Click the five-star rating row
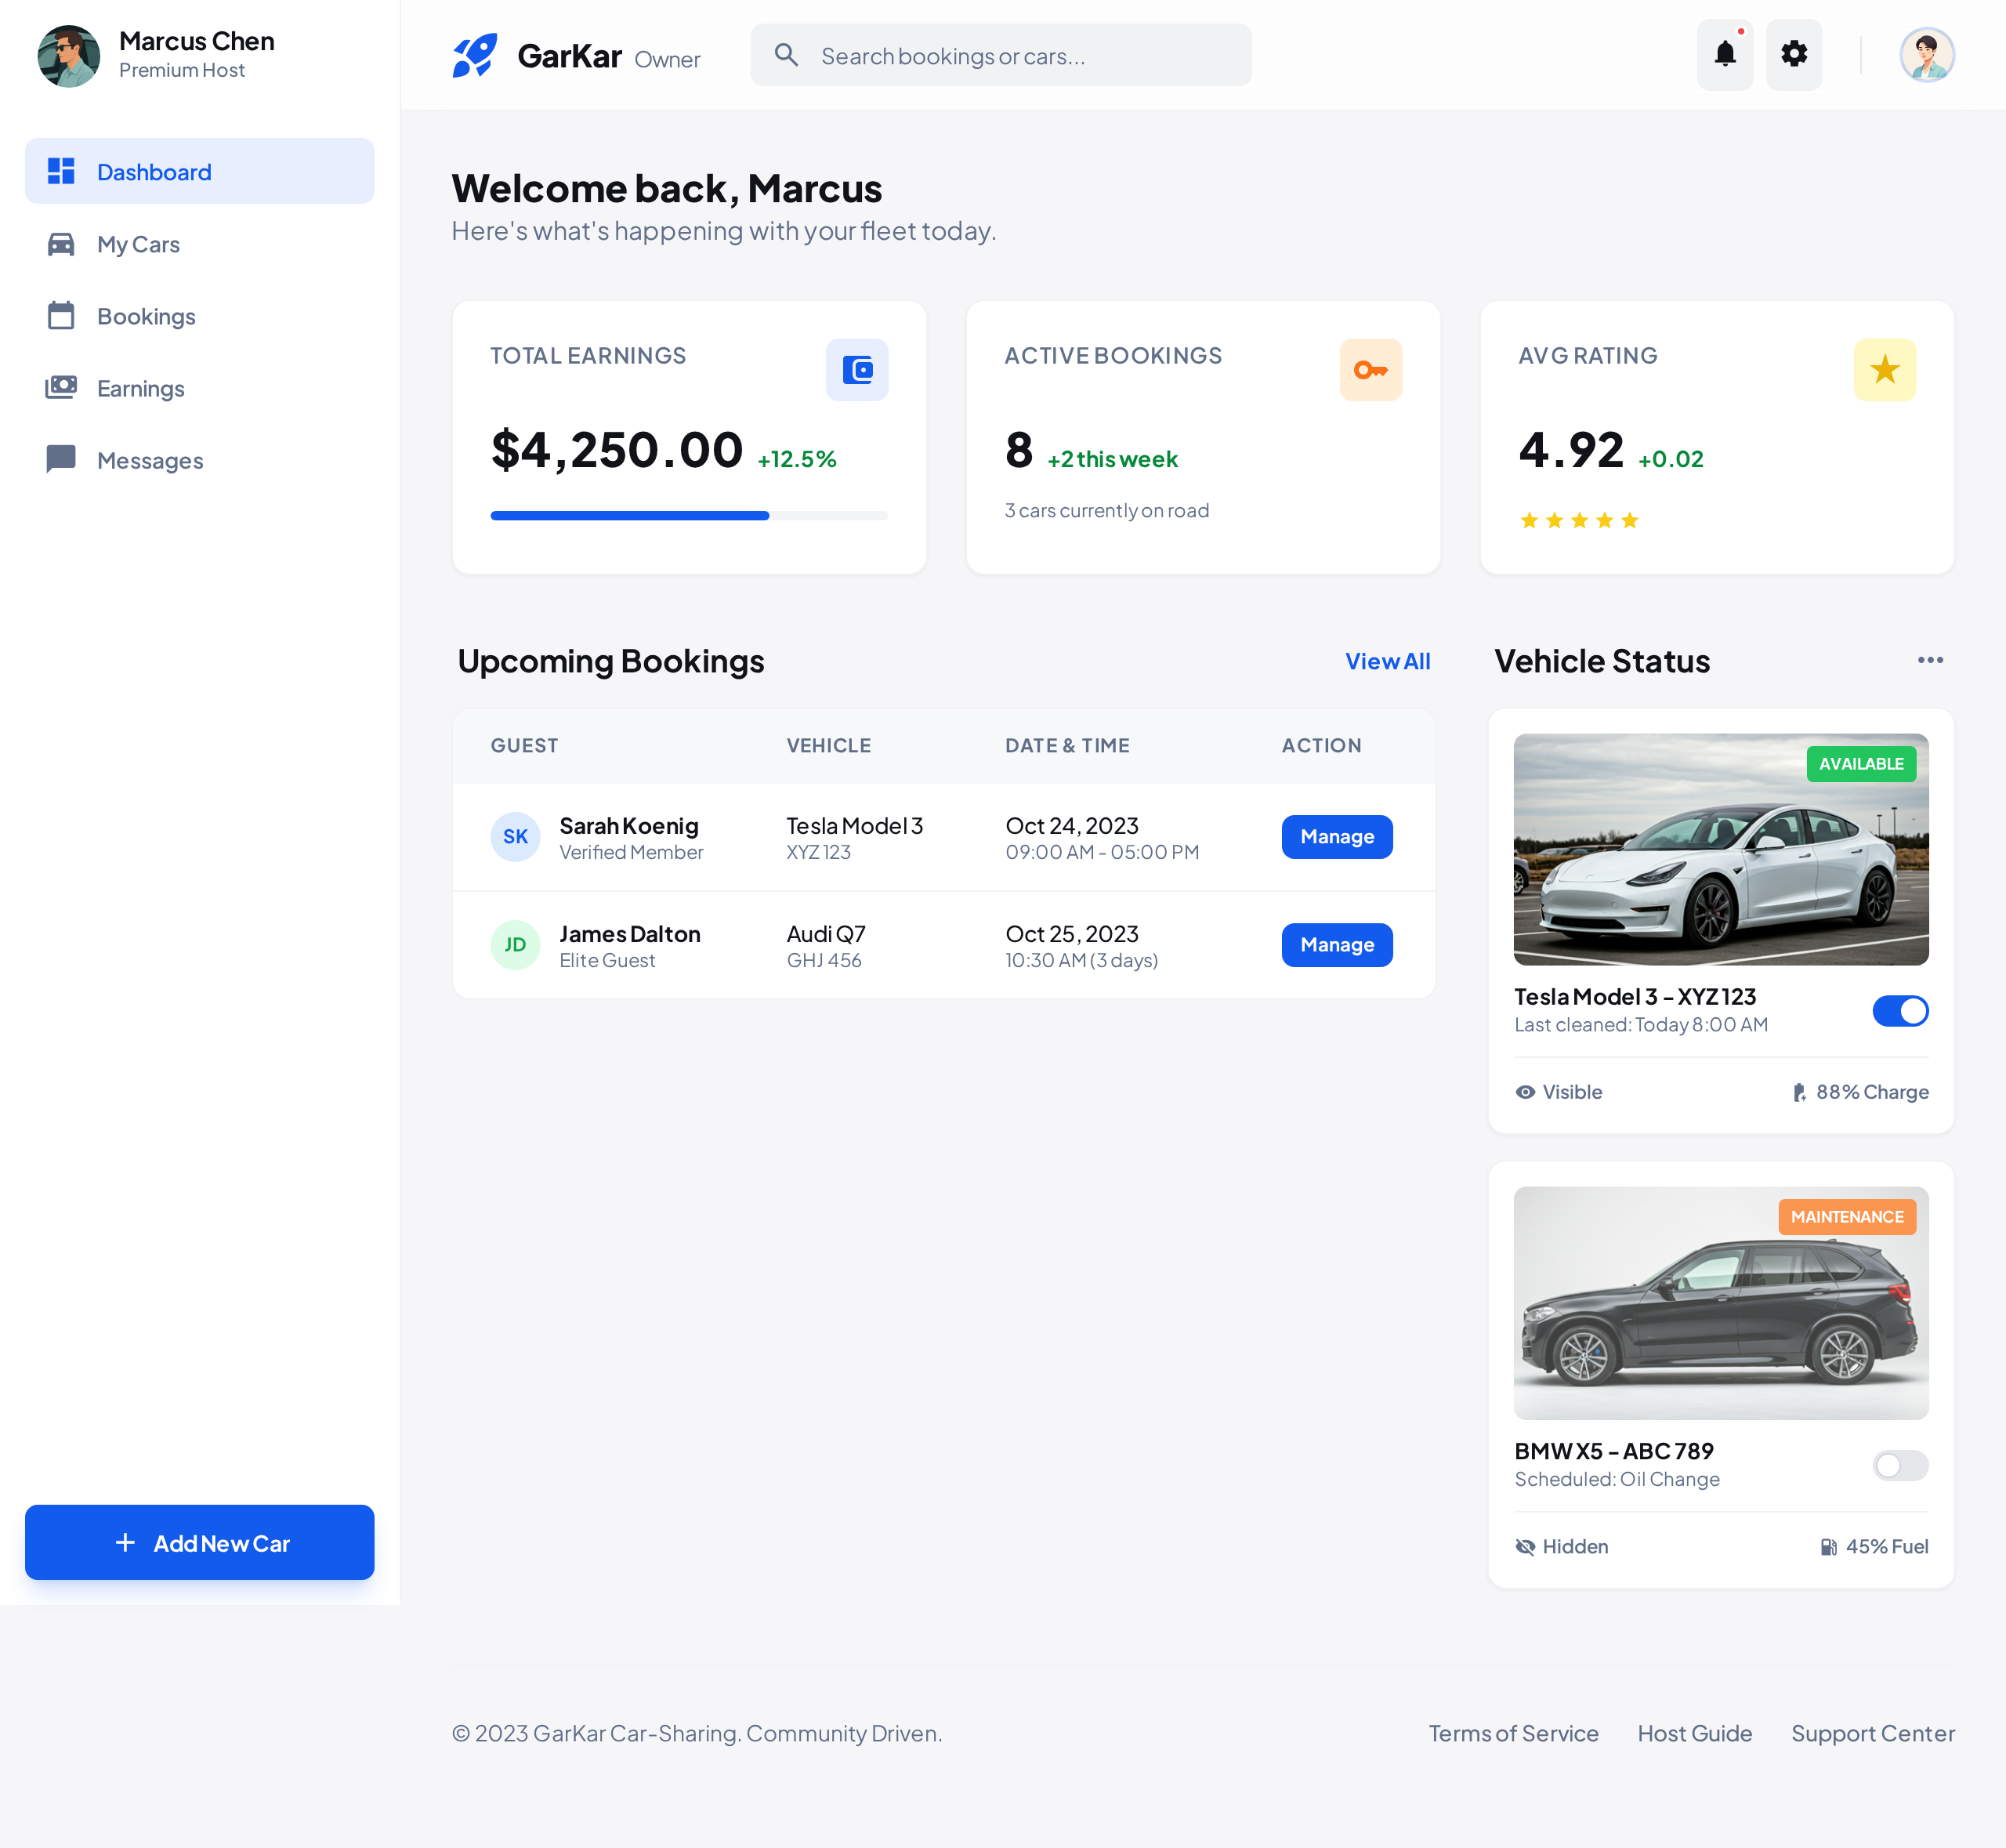The image size is (2006, 1848). click(1579, 520)
